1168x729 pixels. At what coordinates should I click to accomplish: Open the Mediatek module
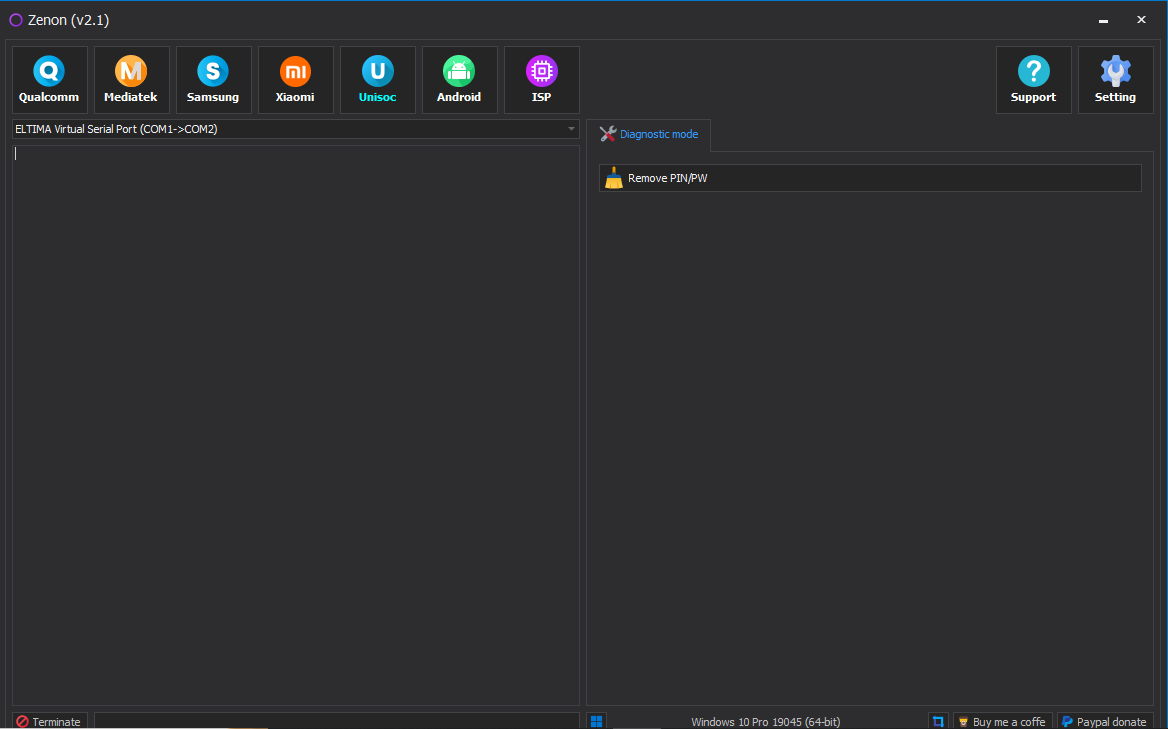(x=132, y=80)
